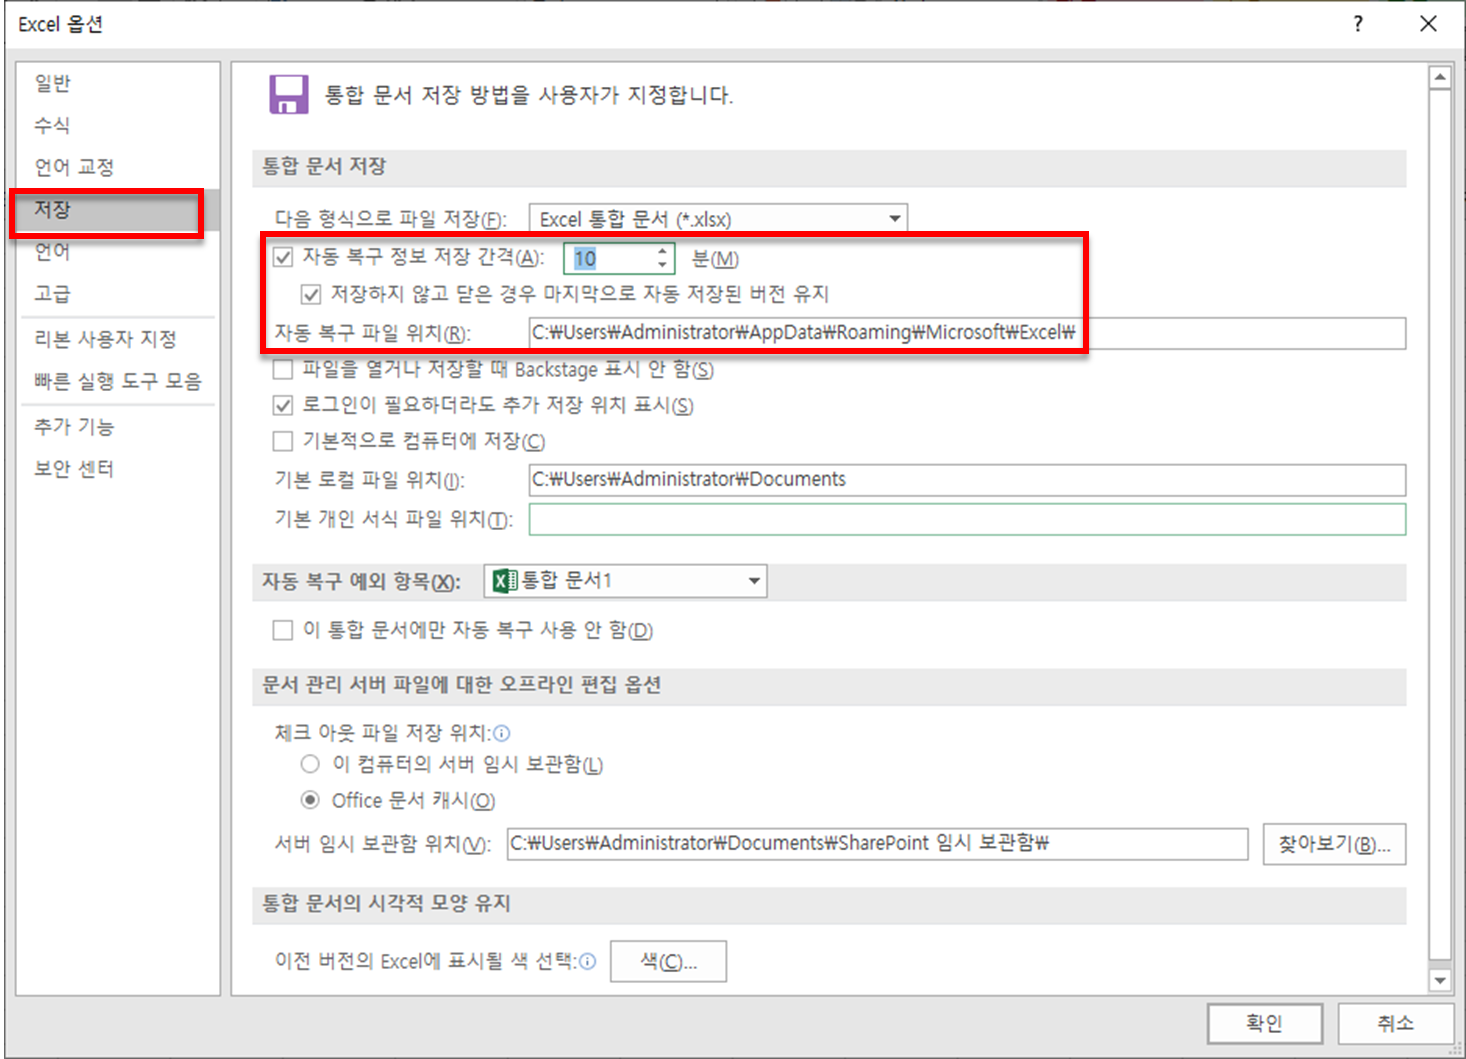Open the 수식 options category
Image resolution: width=1466 pixels, height=1059 pixels.
[118, 126]
